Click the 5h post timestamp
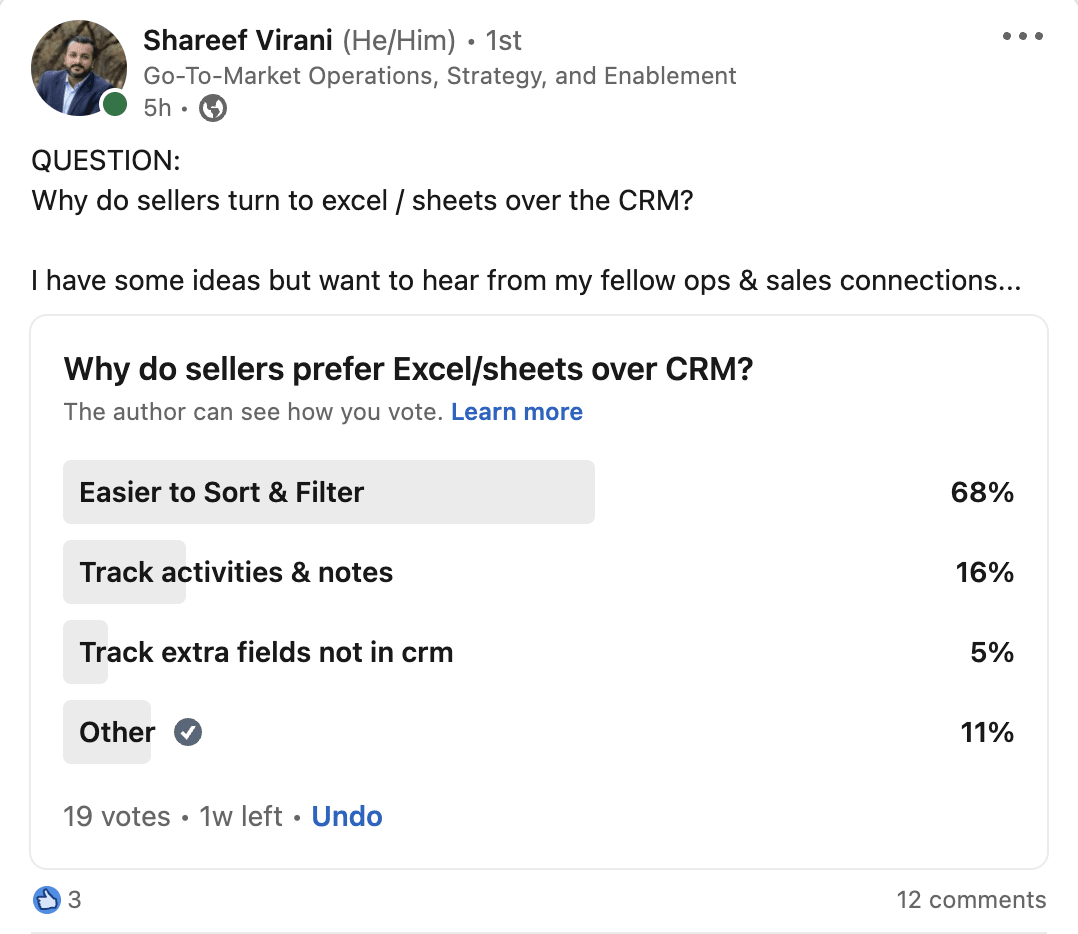The image size is (1078, 934). click(x=157, y=108)
